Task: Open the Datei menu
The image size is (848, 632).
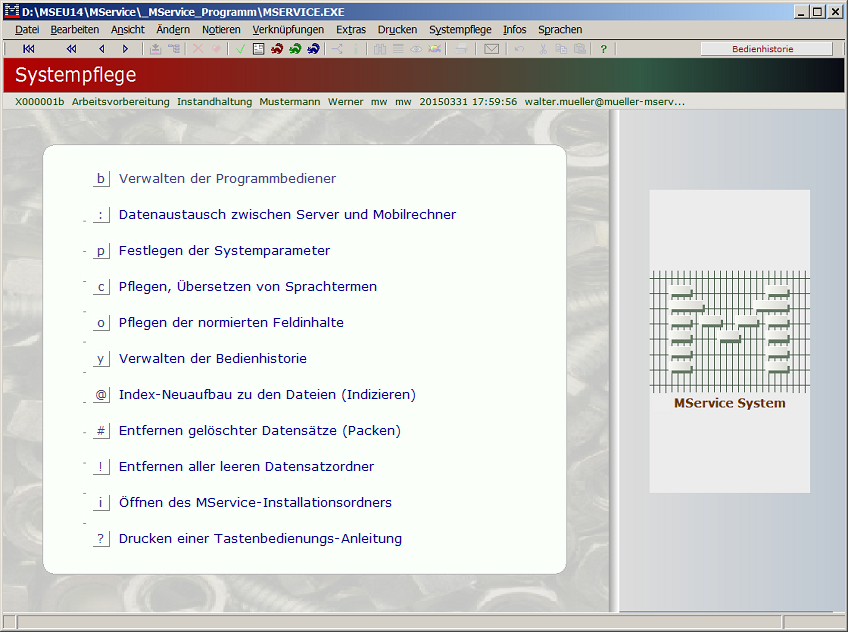Action: 27,30
